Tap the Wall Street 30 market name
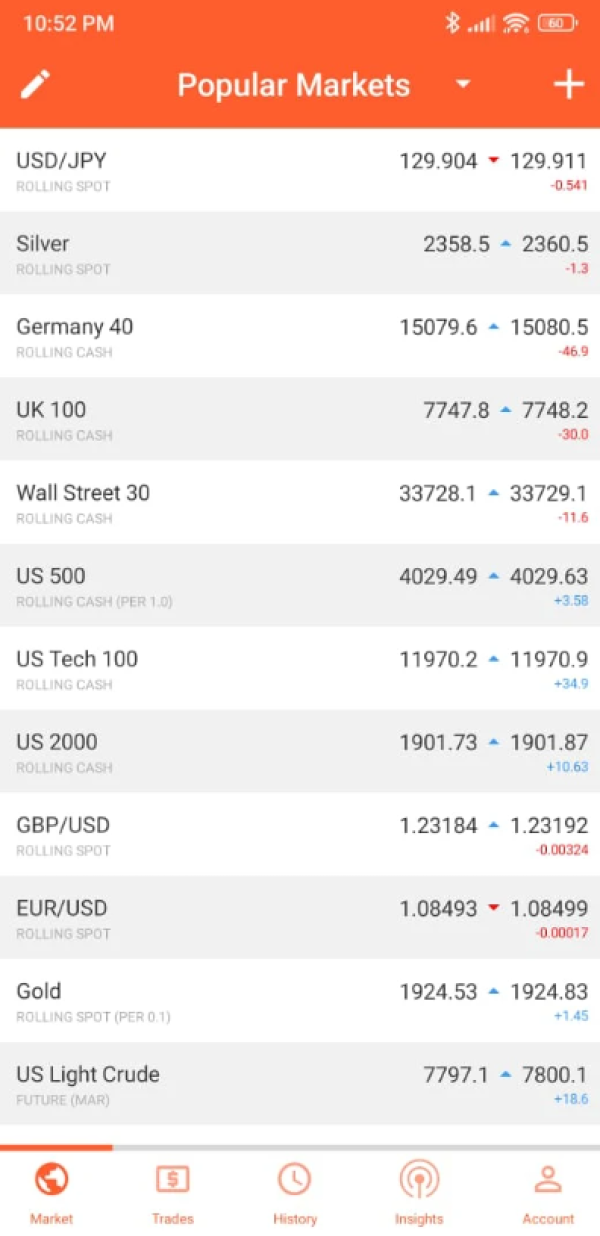This screenshot has width=600, height=1236. click(x=83, y=493)
